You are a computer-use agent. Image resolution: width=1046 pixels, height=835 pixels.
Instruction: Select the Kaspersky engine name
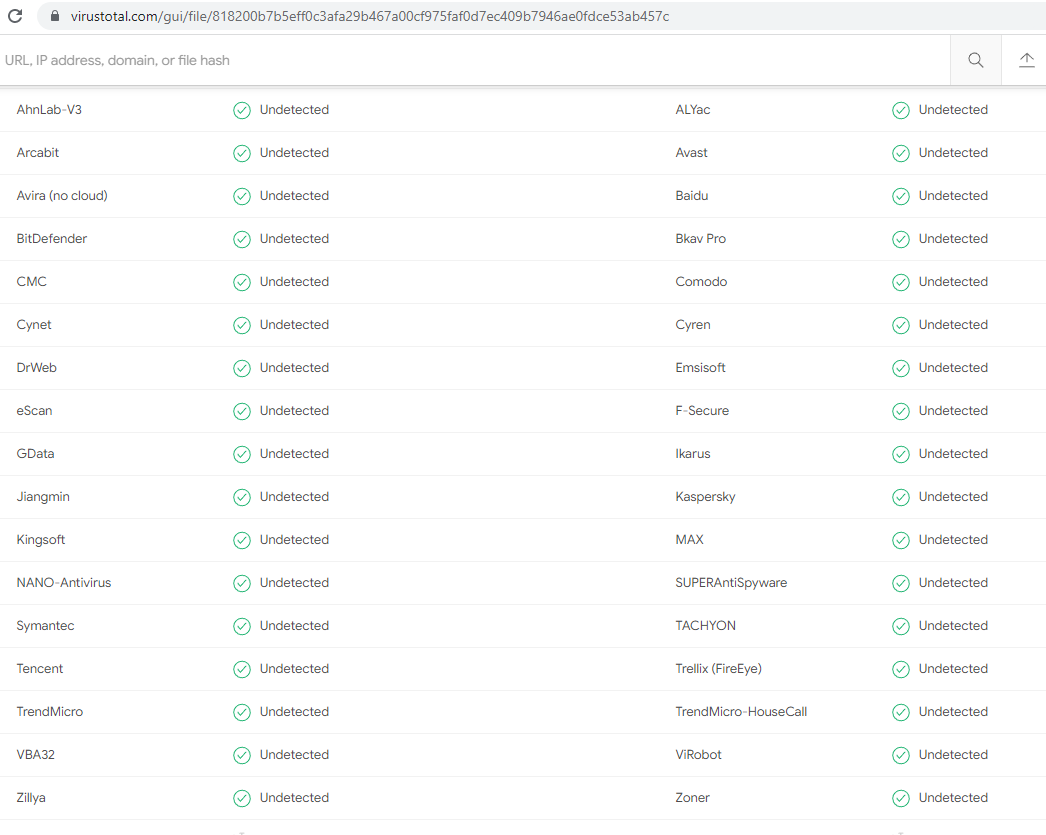(x=710, y=497)
